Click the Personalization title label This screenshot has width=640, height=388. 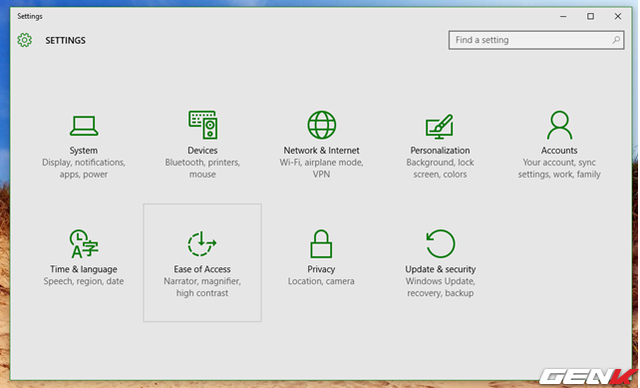click(x=440, y=151)
